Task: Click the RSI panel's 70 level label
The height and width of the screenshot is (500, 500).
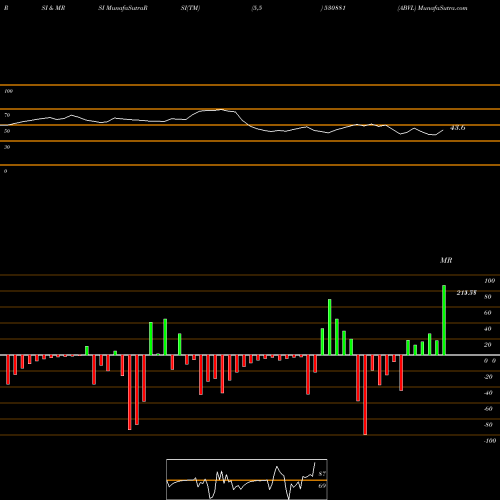Action: pos(7,115)
